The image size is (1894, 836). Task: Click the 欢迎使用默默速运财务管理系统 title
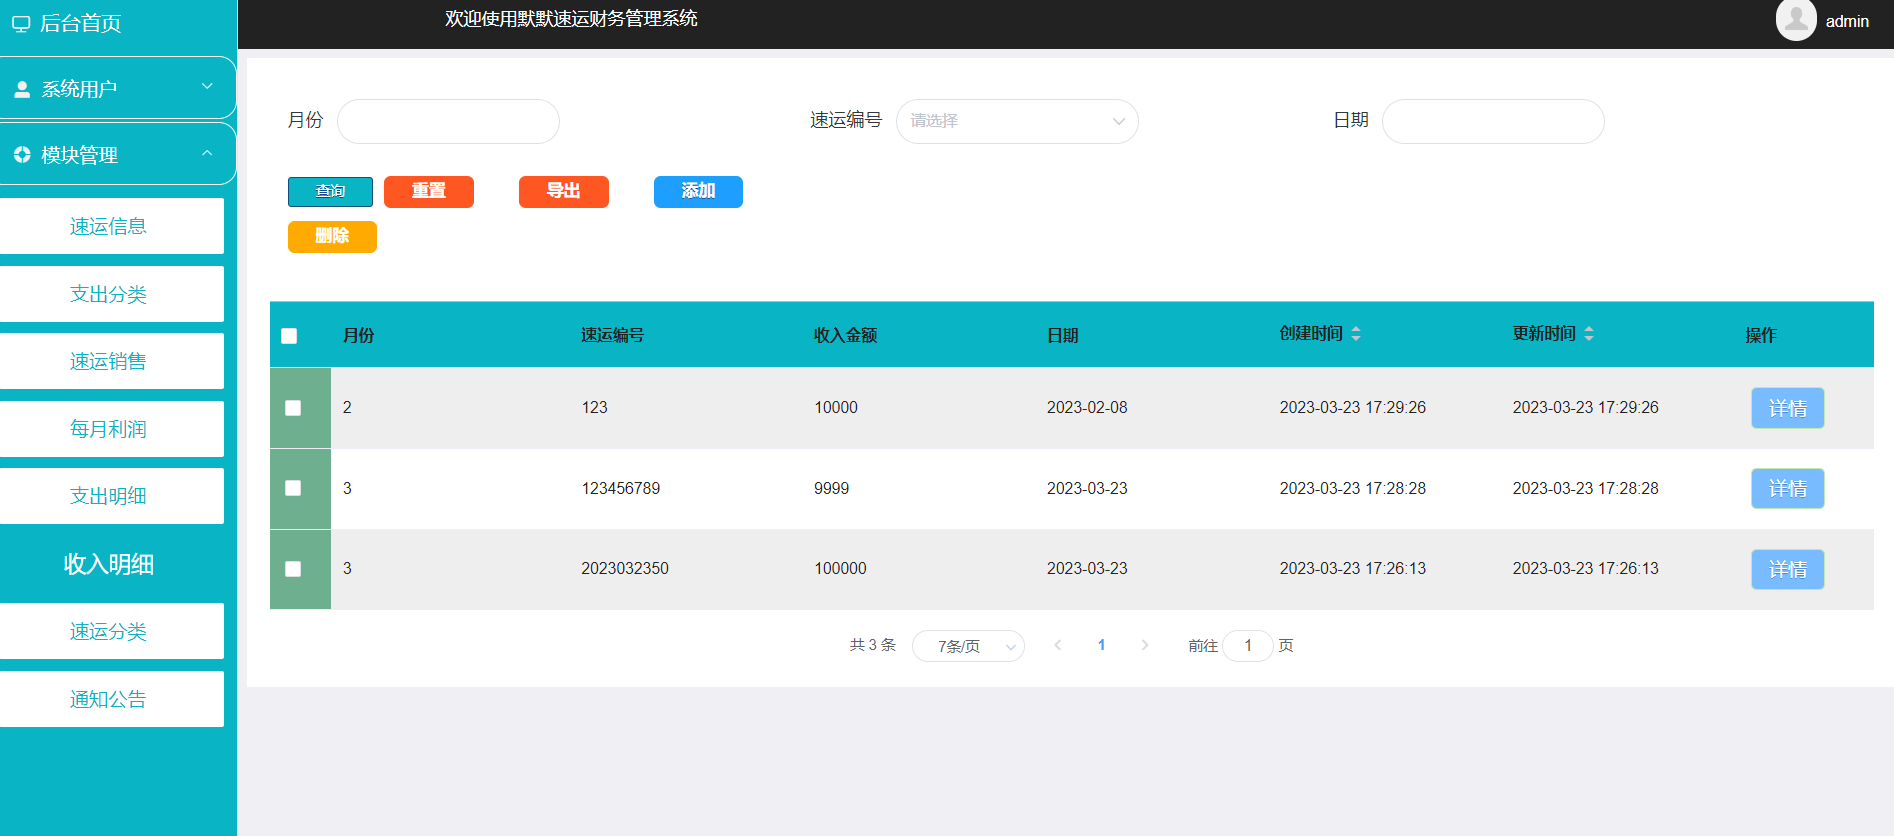pos(571,18)
